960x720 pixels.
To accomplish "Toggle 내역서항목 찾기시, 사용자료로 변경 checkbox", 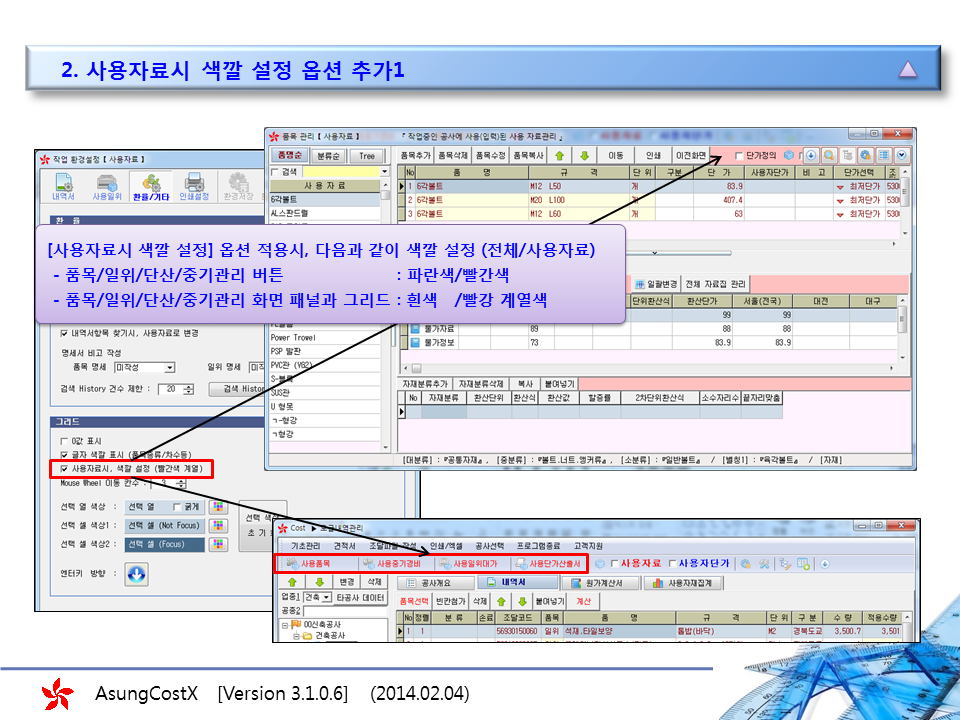I will (64, 334).
